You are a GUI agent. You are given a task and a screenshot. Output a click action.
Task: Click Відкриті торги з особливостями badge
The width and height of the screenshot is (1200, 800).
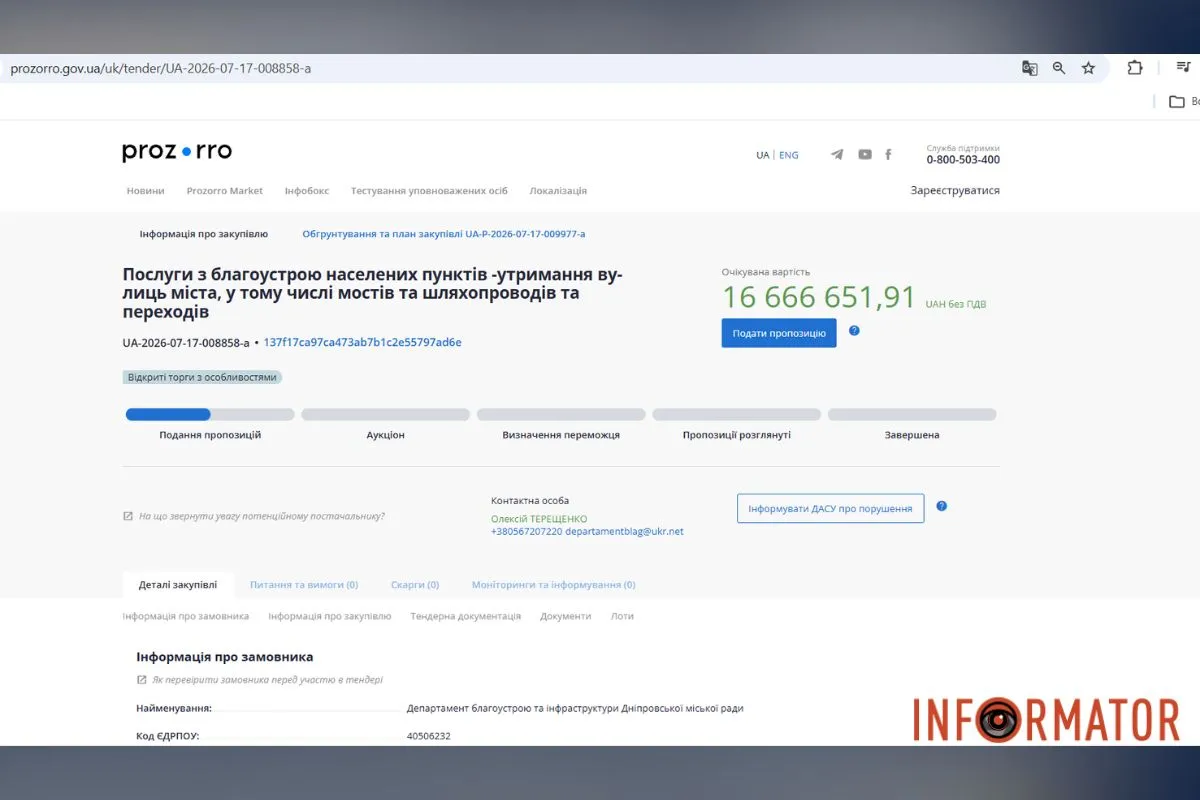pos(202,378)
